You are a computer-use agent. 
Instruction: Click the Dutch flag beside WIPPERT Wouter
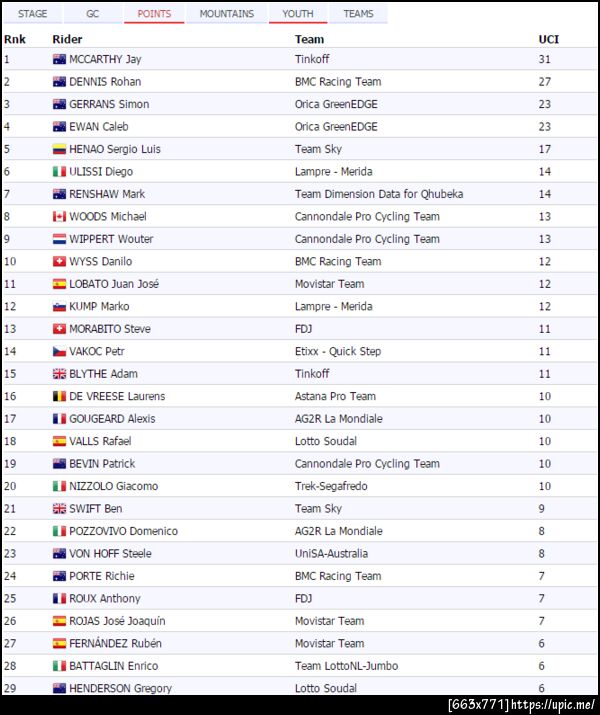pos(59,239)
